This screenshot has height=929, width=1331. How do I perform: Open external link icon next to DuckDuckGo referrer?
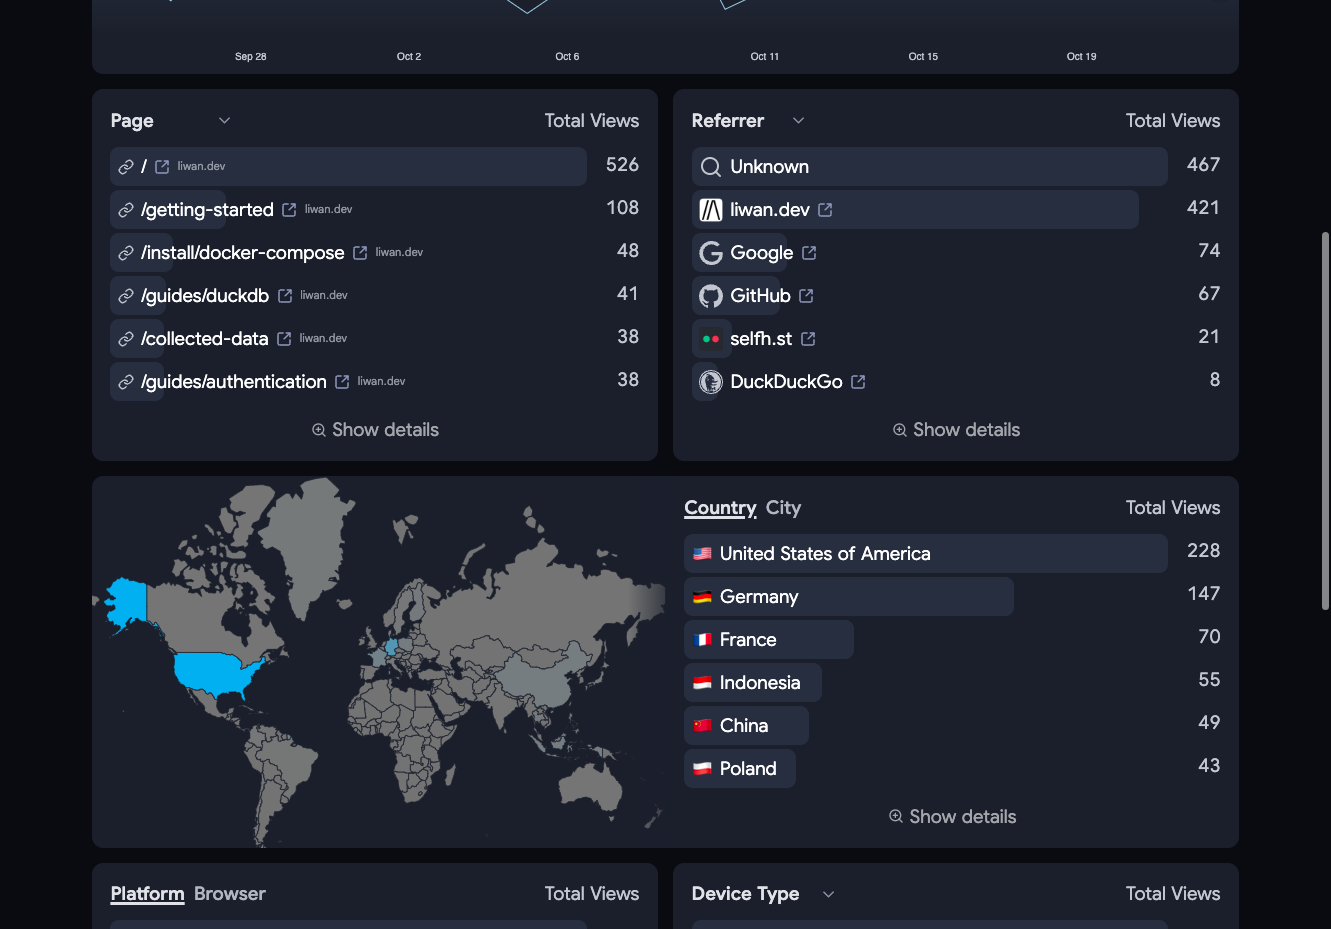[x=858, y=382]
